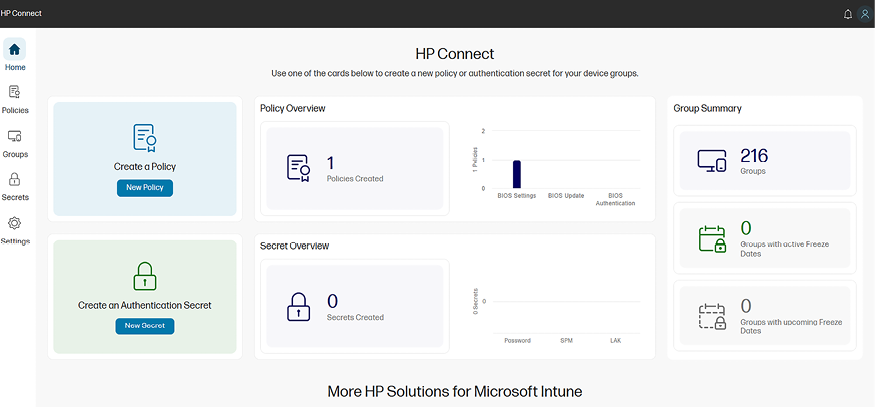Select the Policies label in sidebar
The image size is (875, 407).
point(15,111)
